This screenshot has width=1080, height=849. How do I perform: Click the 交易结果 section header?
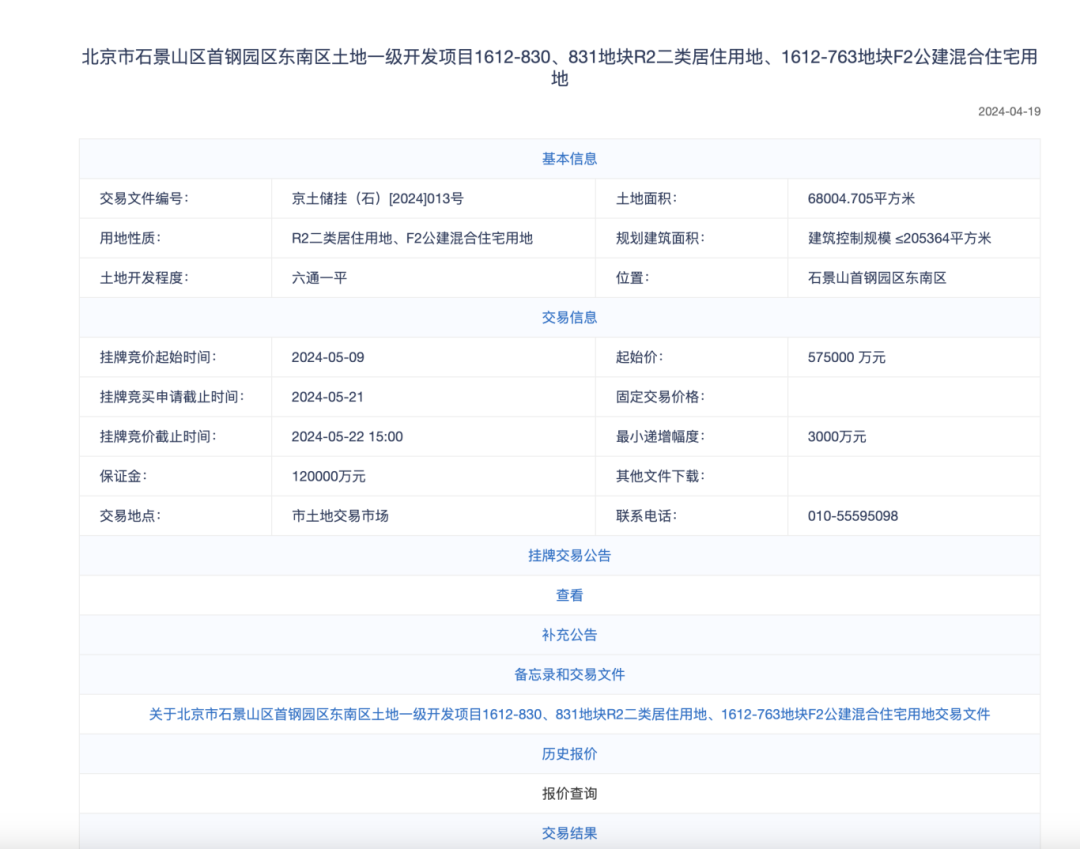[x=569, y=833]
